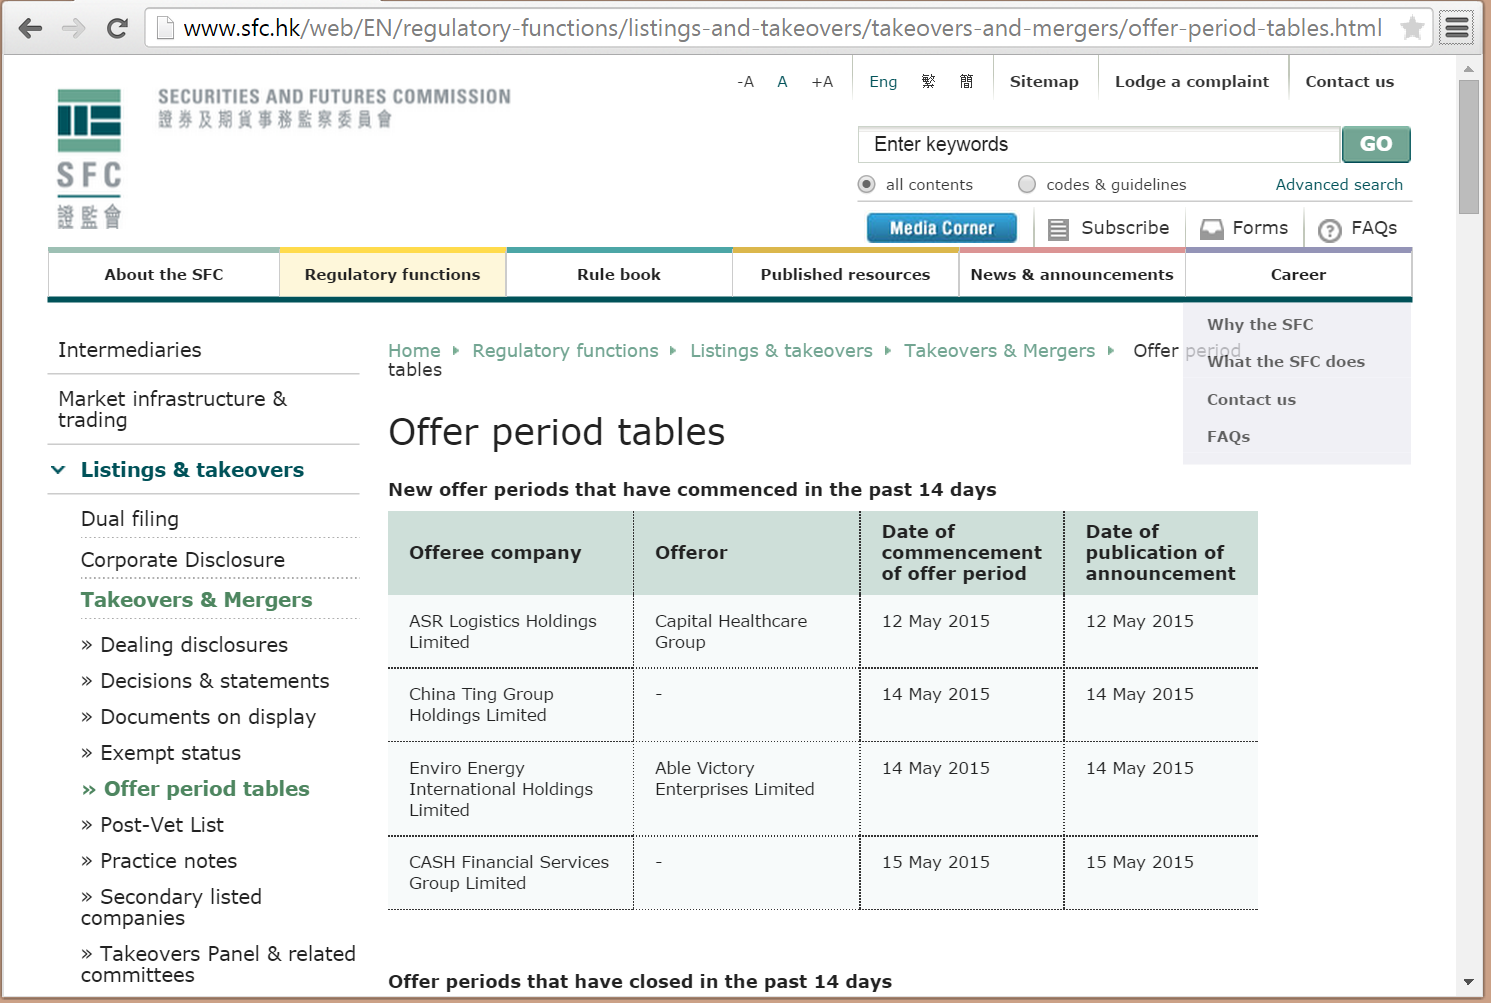Open the About the SFC menu
1491x1003 pixels.
[x=164, y=274]
